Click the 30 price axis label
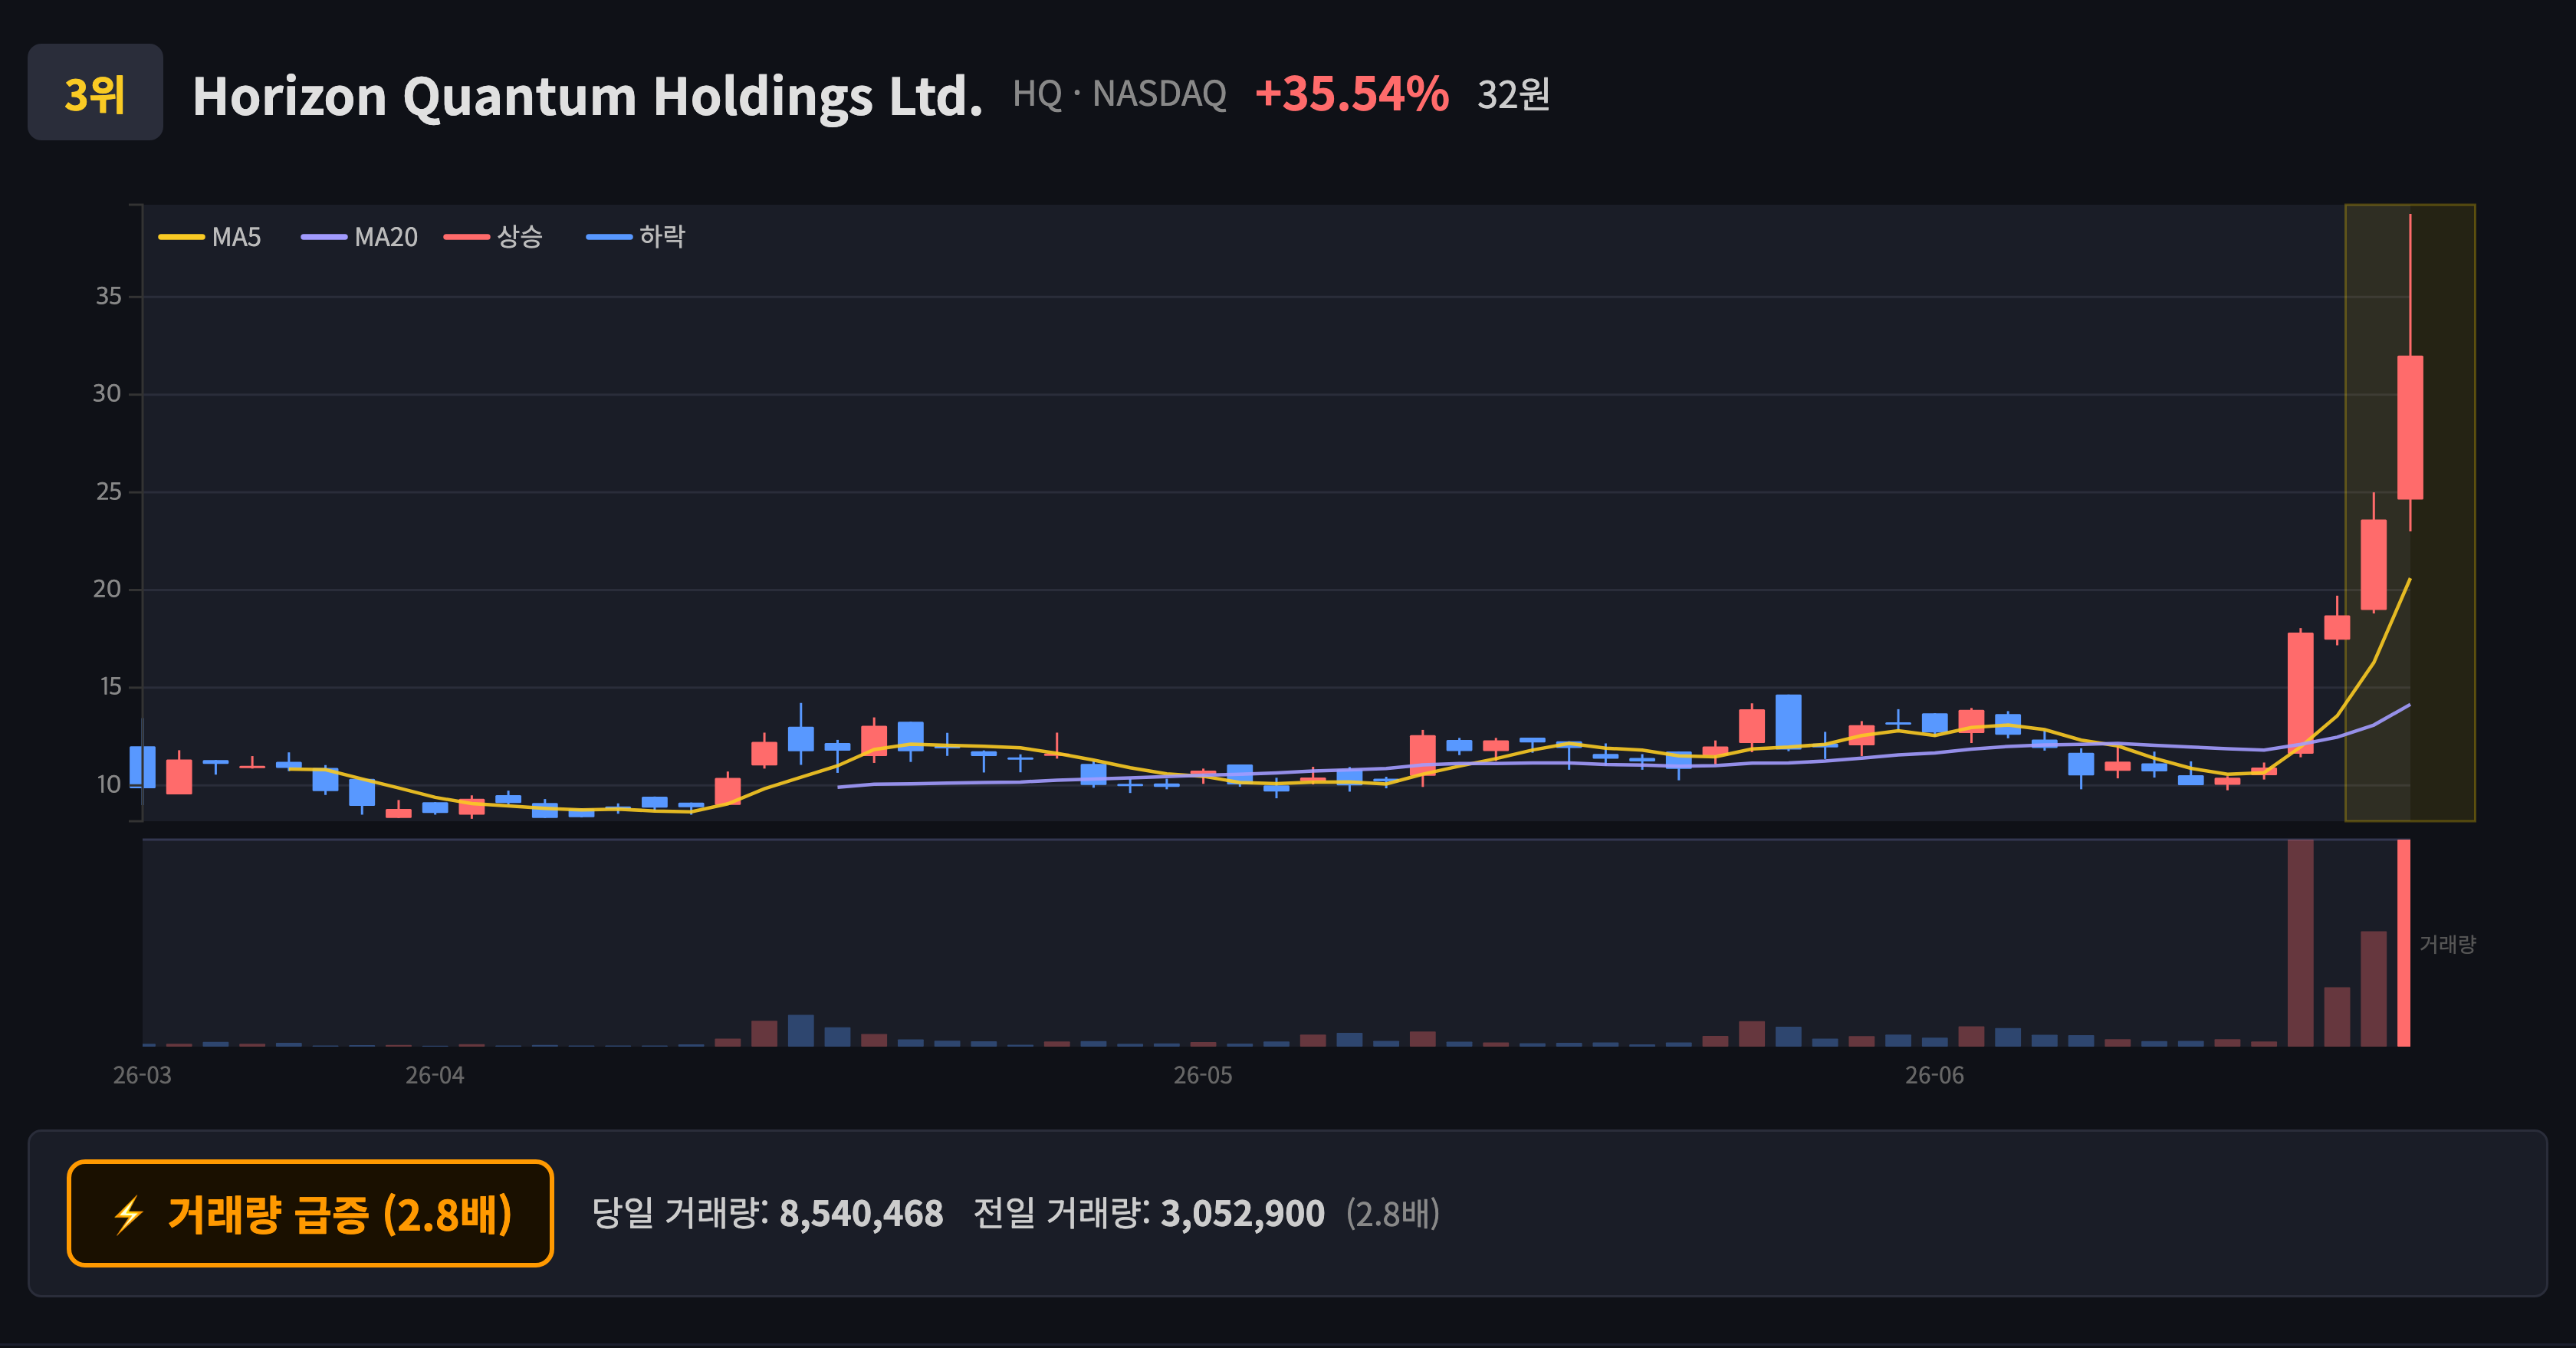2576x1348 pixels. [107, 394]
